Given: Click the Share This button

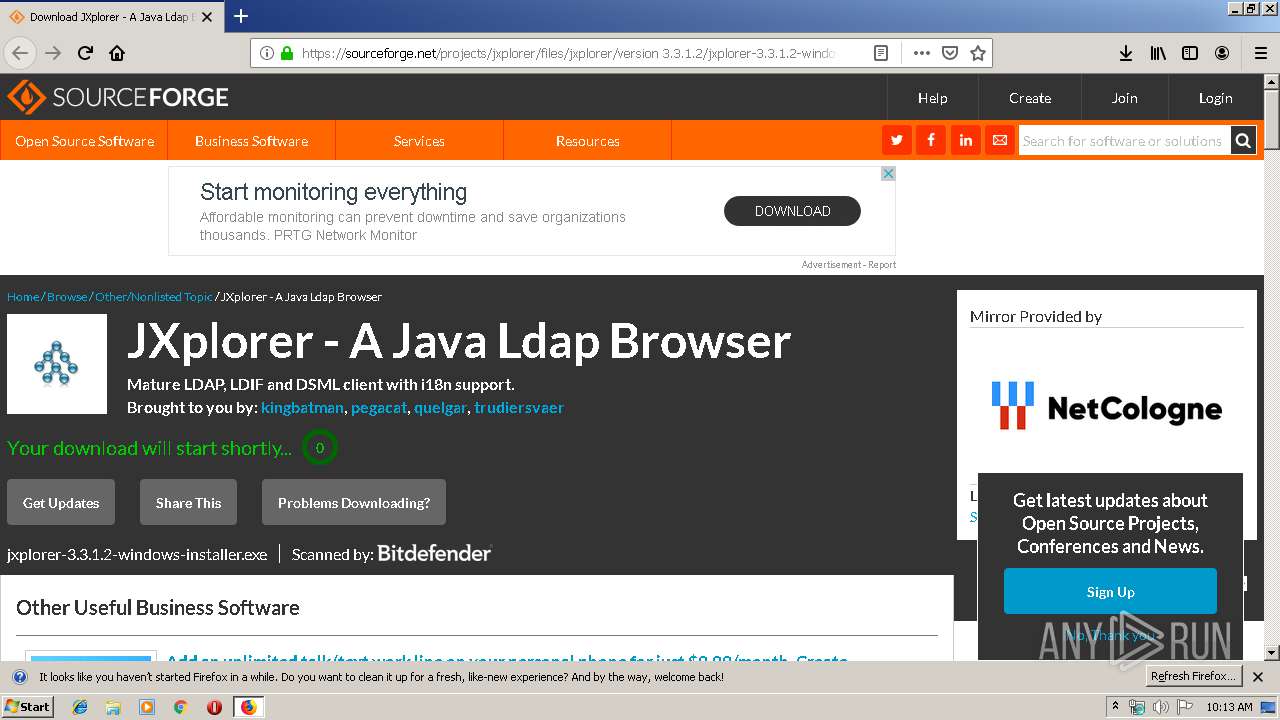Looking at the screenshot, I should pyautogui.click(x=188, y=502).
